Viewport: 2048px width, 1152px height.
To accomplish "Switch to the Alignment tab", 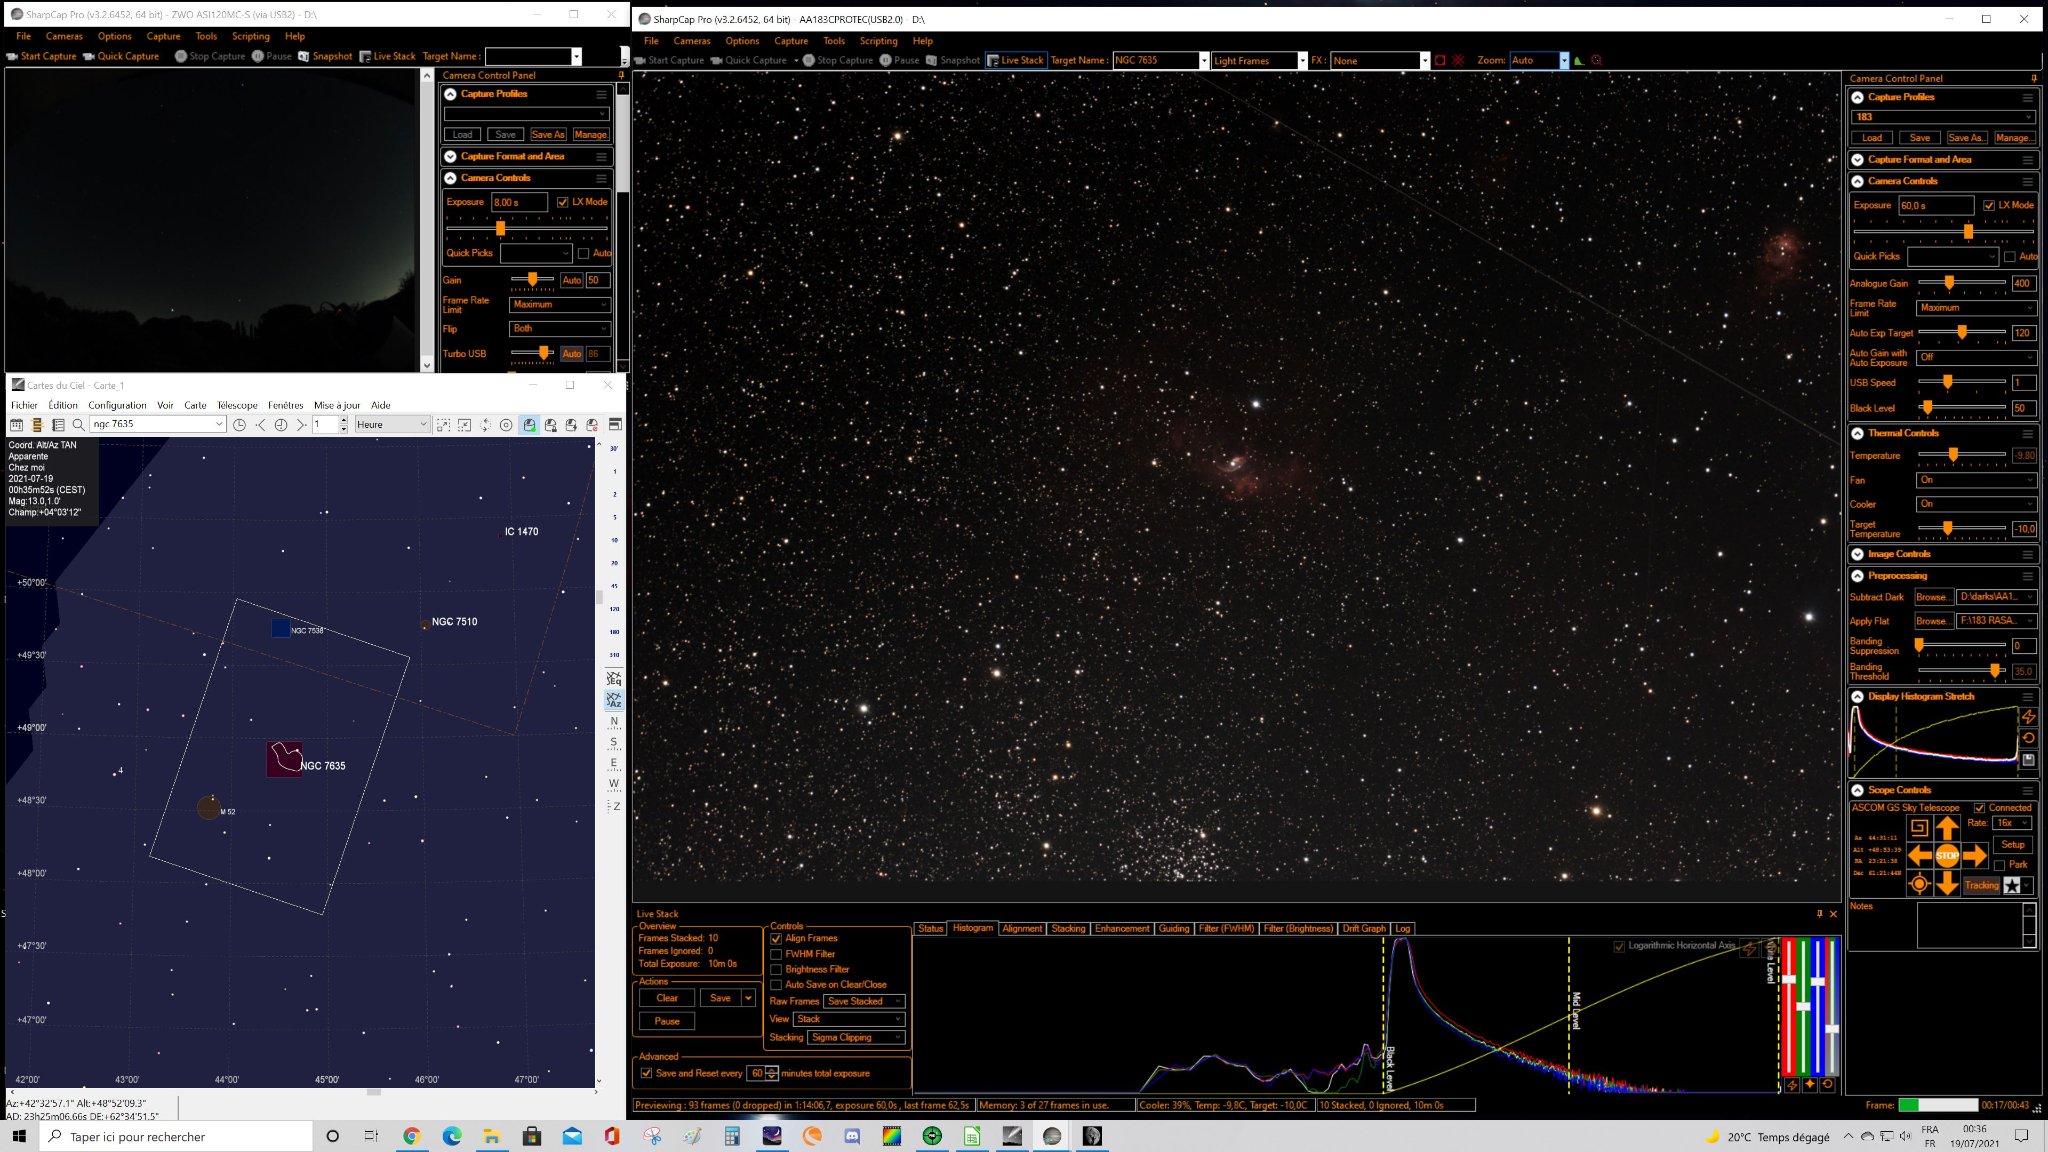I will [x=1022, y=929].
